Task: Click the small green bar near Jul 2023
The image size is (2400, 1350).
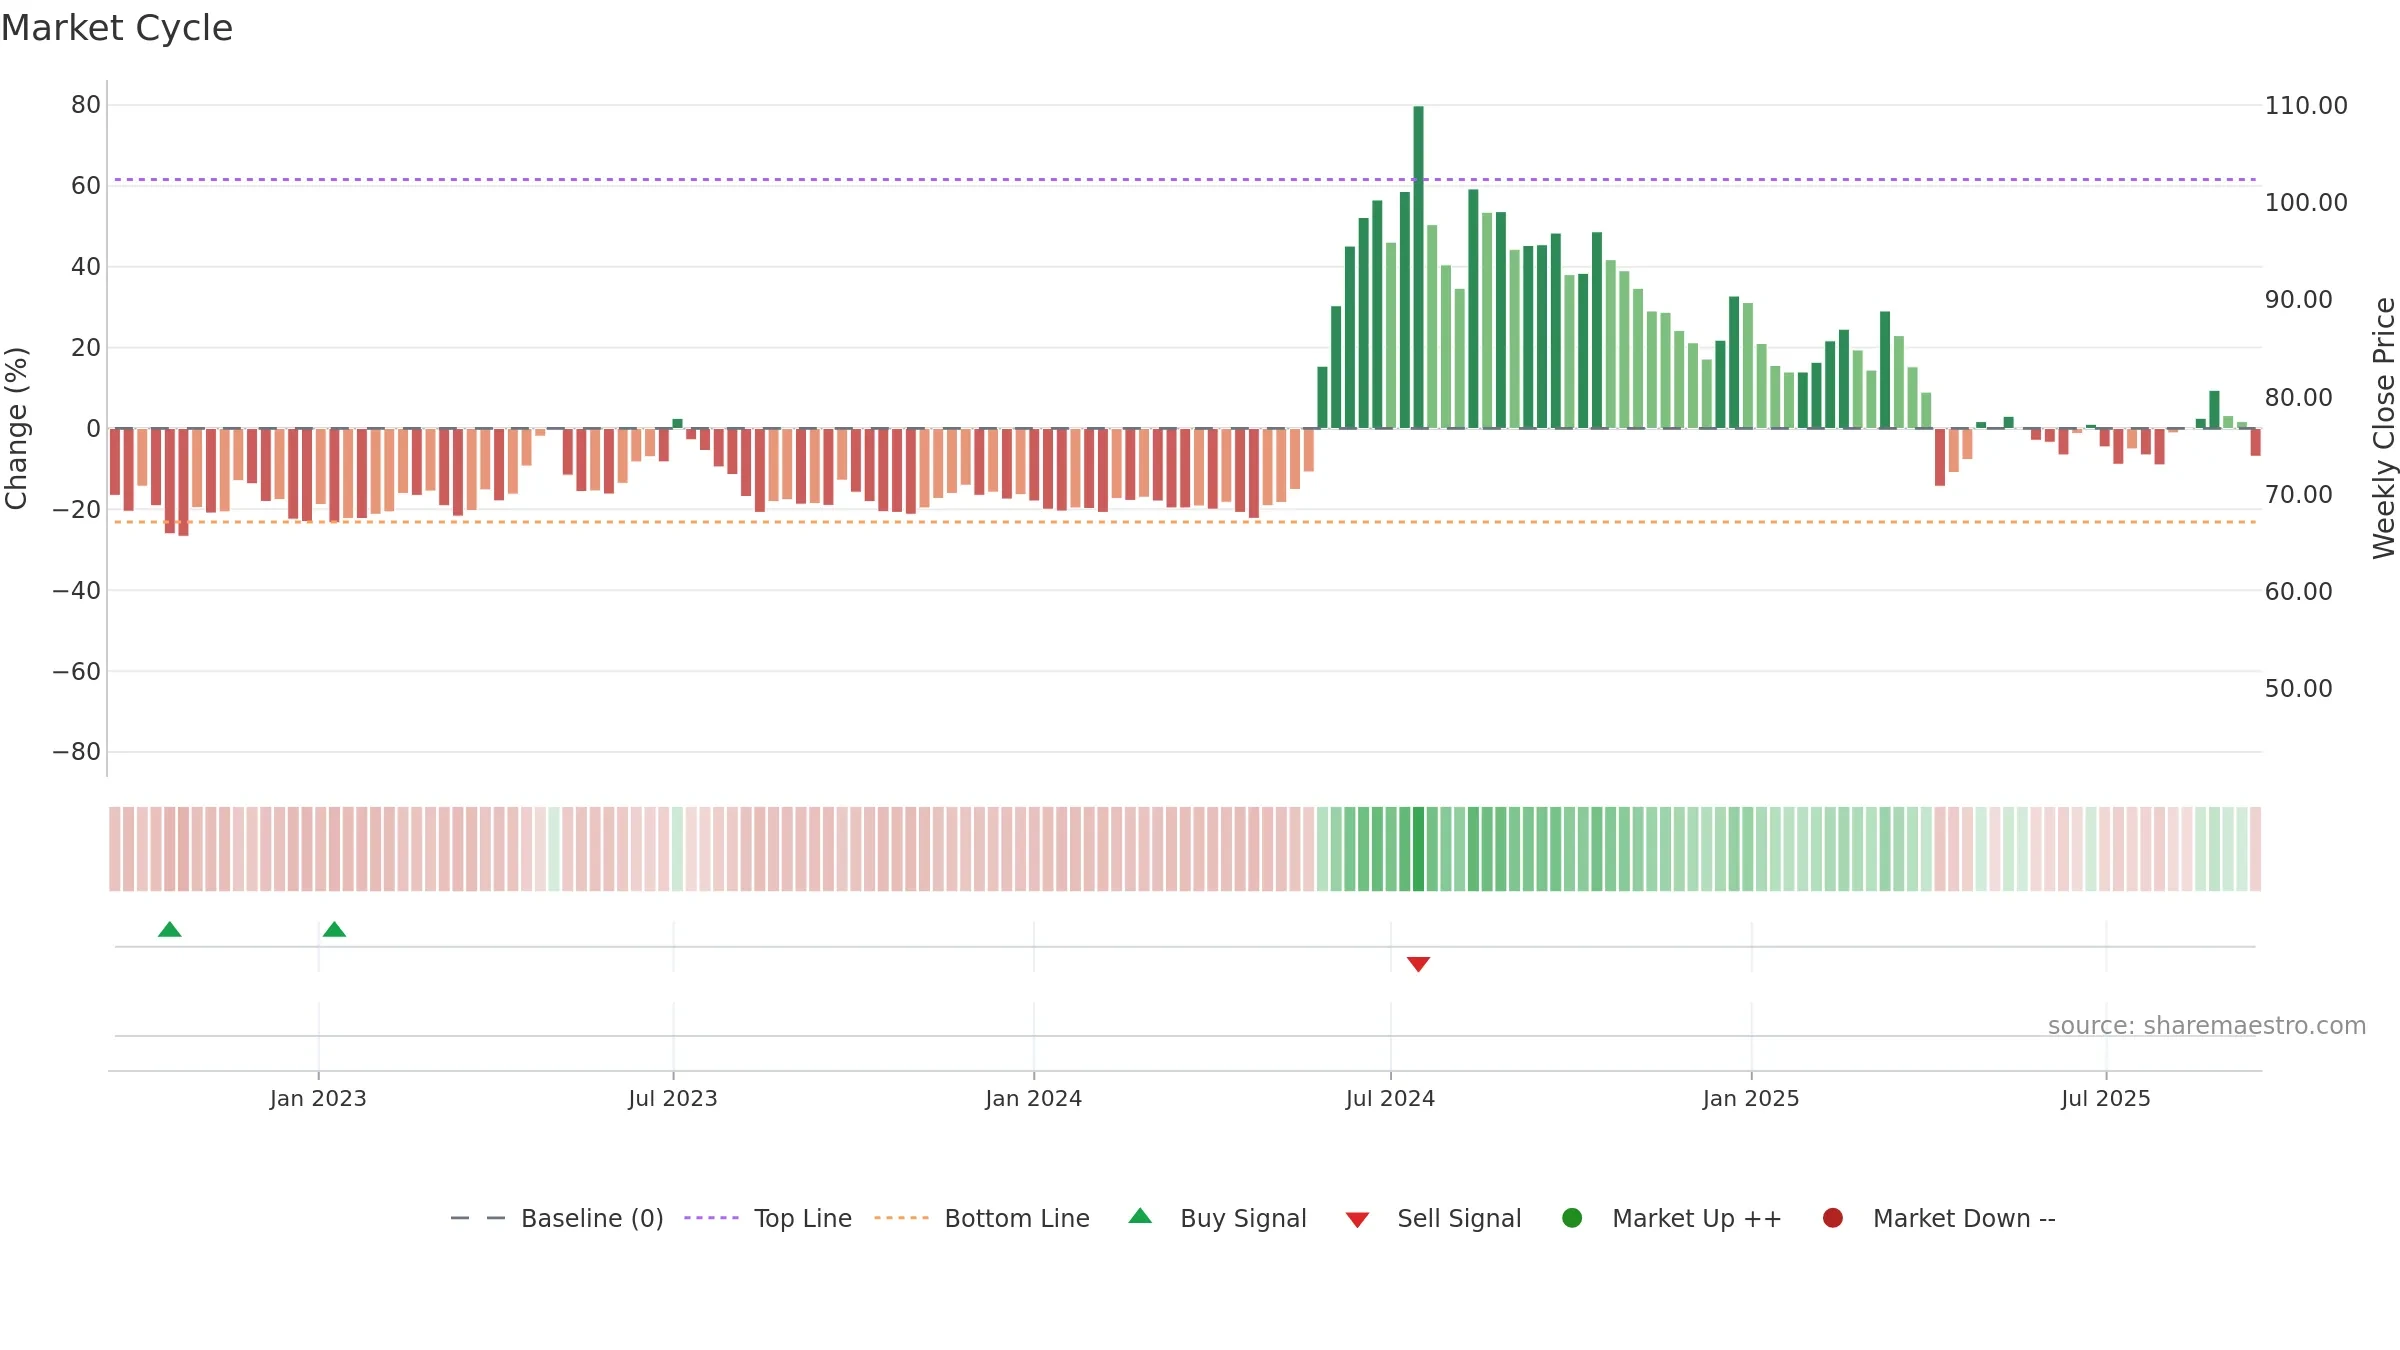Action: (x=677, y=424)
